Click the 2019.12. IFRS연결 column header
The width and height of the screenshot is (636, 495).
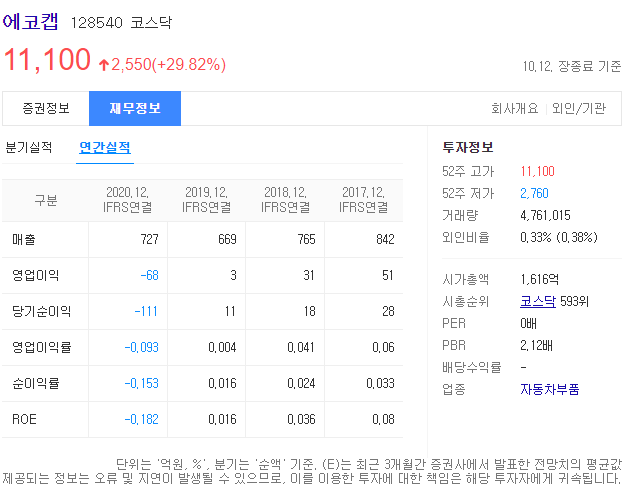(x=206, y=200)
